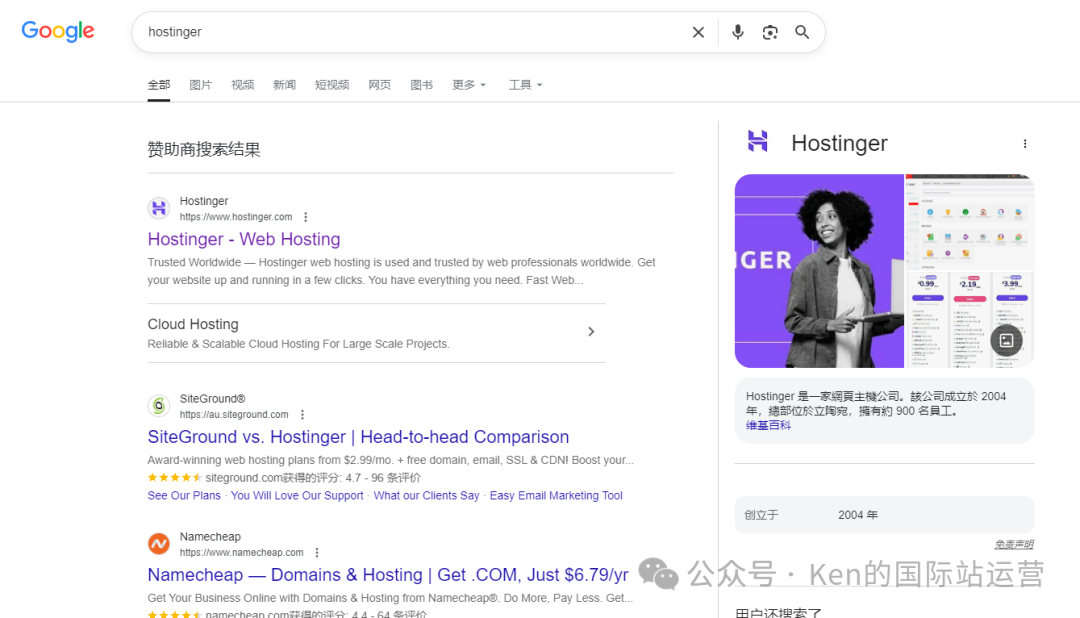
Task: Click What our Clients Say link
Action: pyautogui.click(x=426, y=495)
